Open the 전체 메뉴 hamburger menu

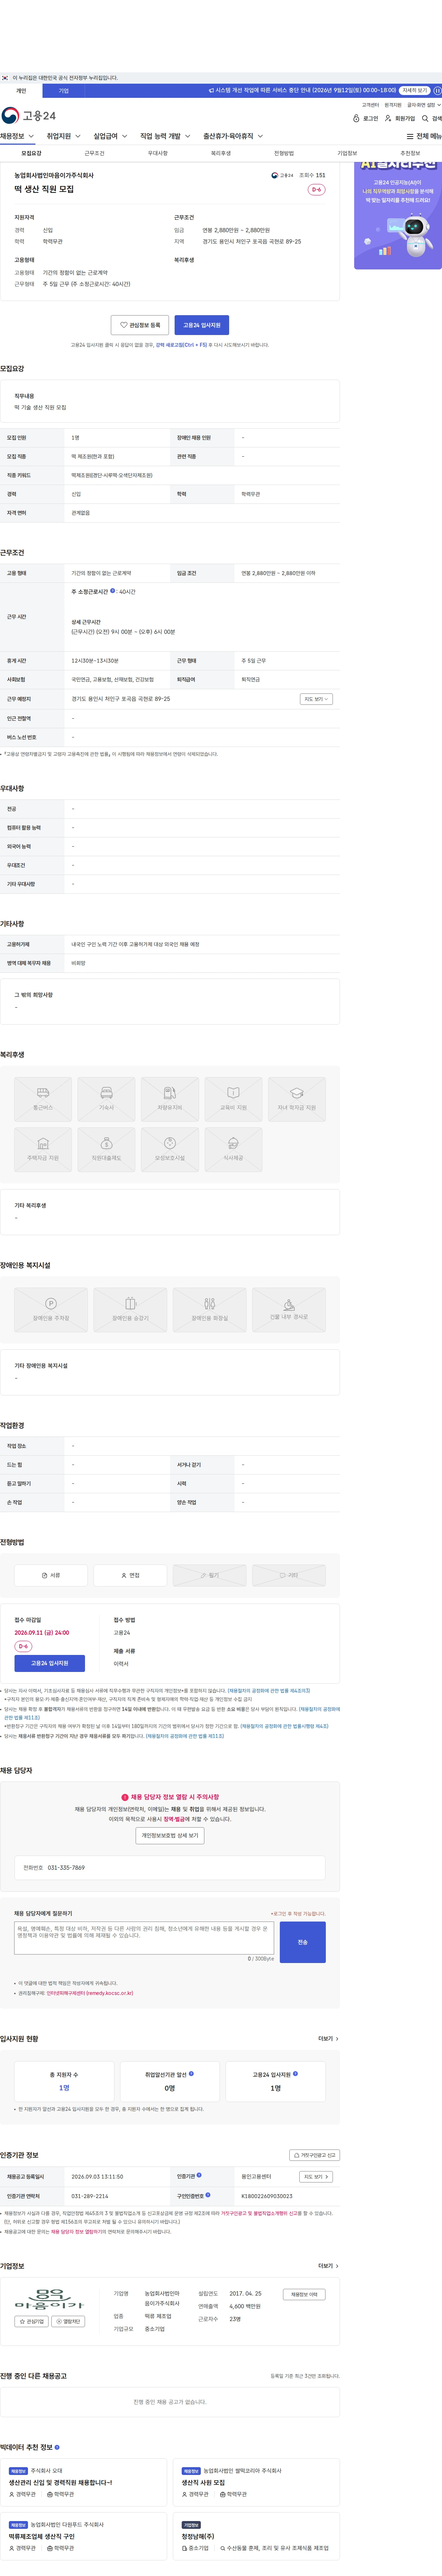tap(424, 136)
